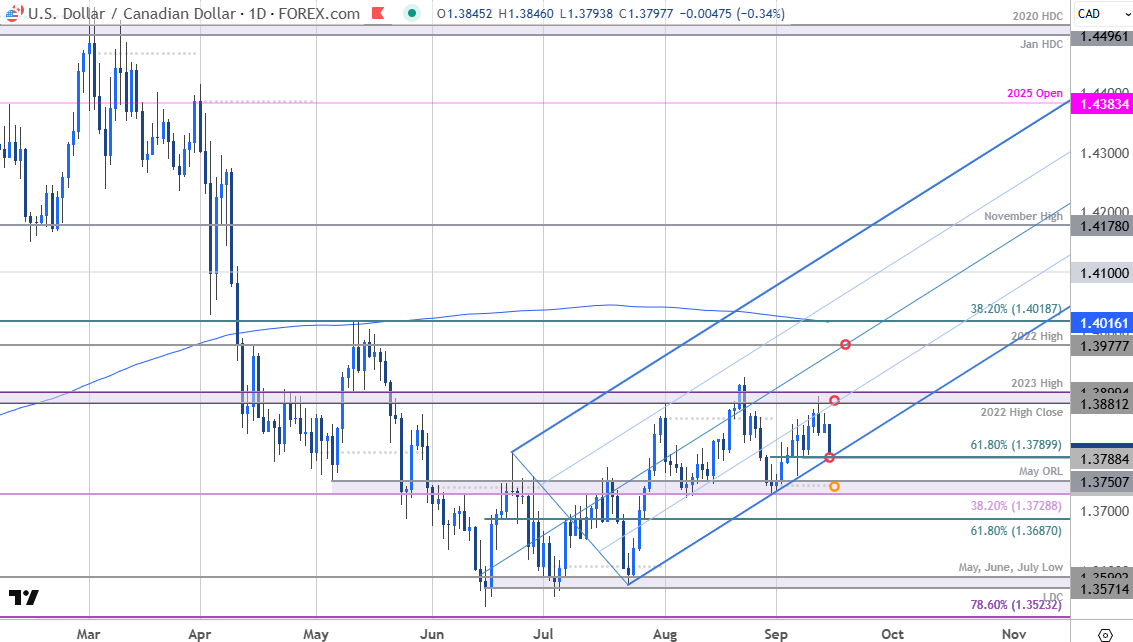The height and width of the screenshot is (642, 1133).
Task: Select the '2022 High Close' annotation label
Action: (1022, 412)
